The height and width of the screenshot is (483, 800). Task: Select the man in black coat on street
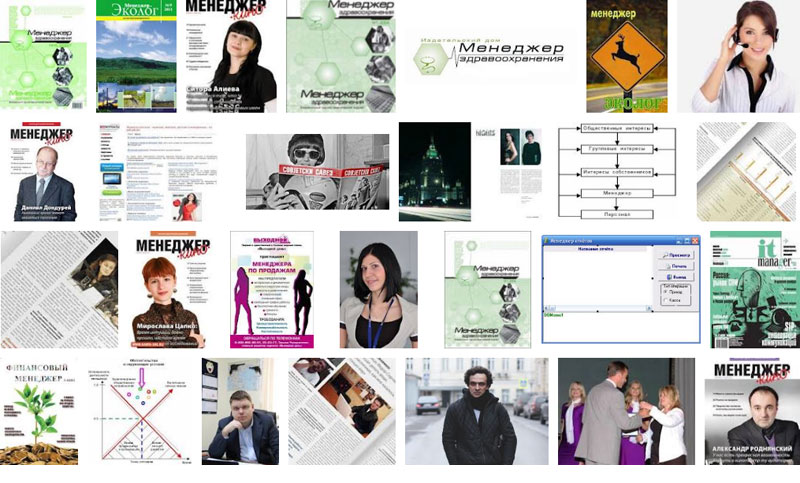click(x=477, y=411)
